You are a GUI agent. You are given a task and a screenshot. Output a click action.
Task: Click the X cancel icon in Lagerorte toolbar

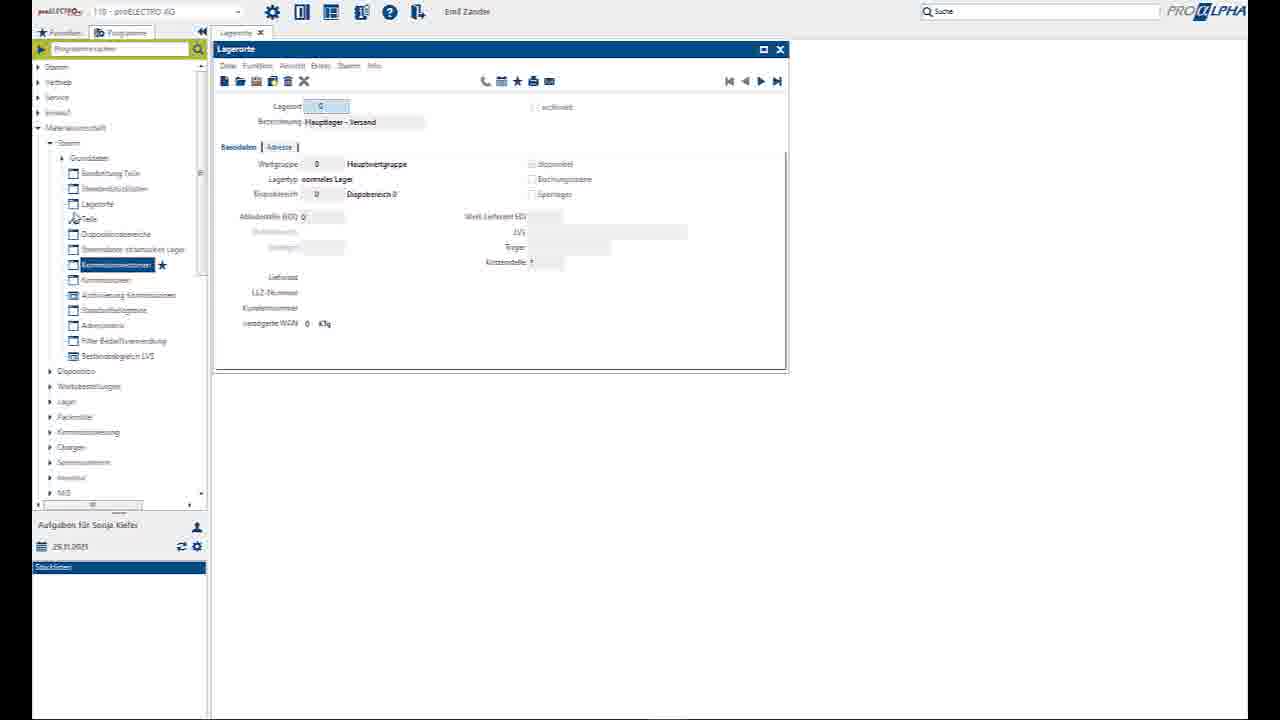(304, 81)
